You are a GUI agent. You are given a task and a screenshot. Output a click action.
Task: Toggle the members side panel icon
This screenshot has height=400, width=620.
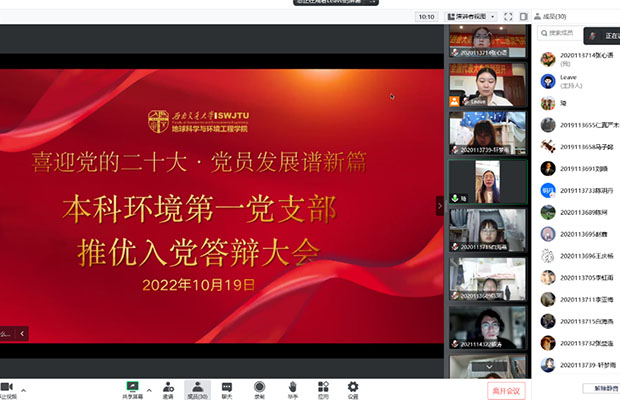pyautogui.click(x=523, y=17)
